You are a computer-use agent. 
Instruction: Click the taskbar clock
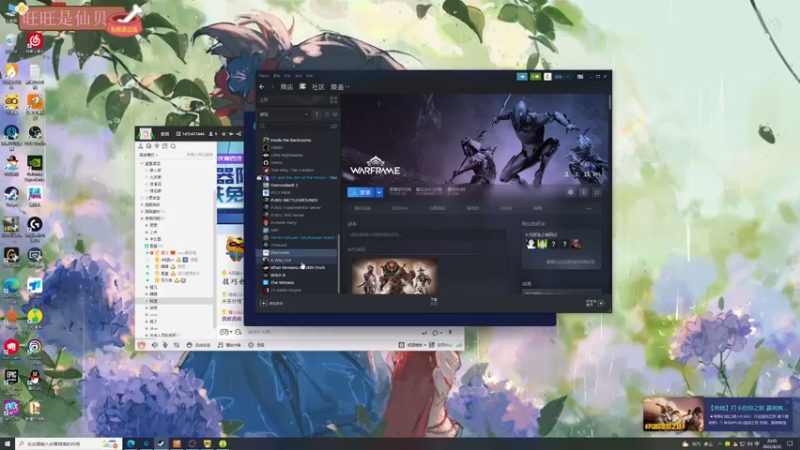[x=771, y=443]
